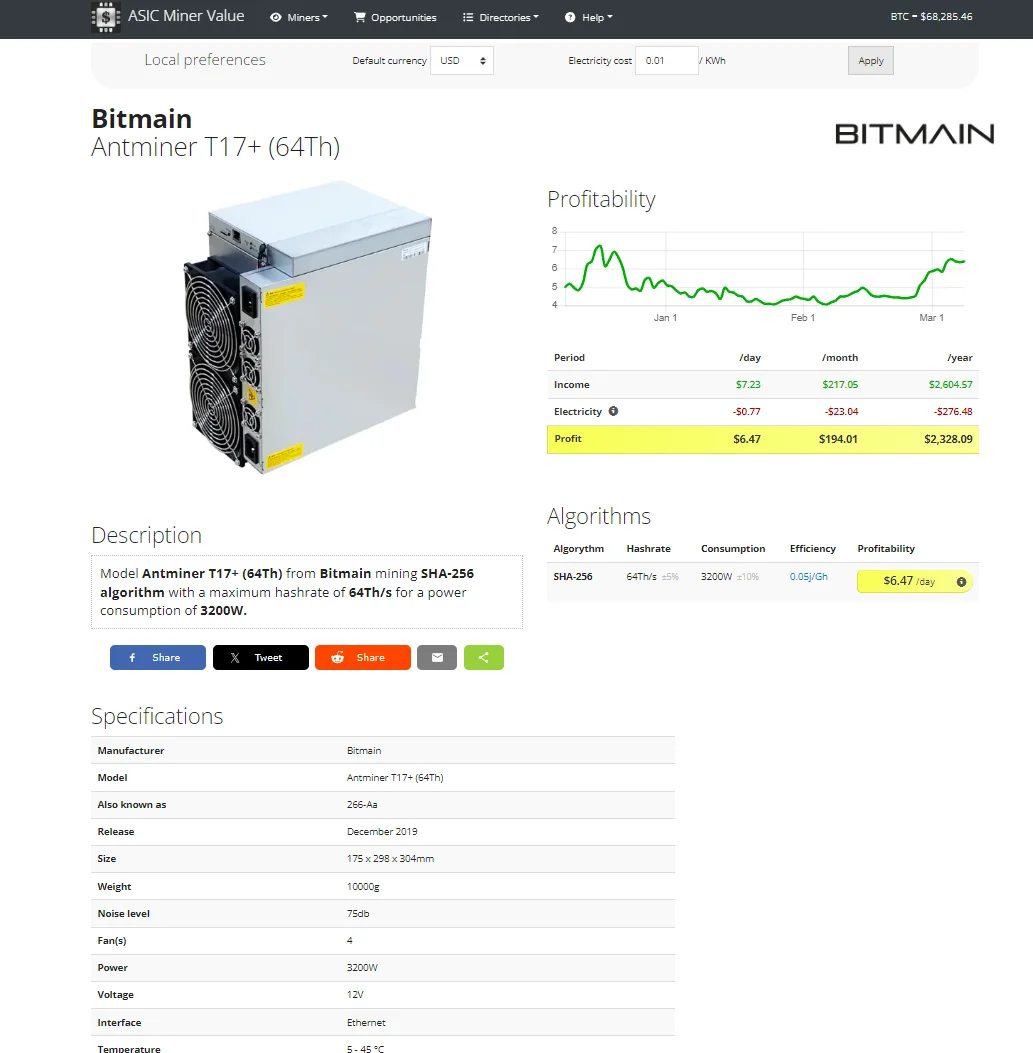
Task: Click the Profitability column header
Action: [886, 549]
